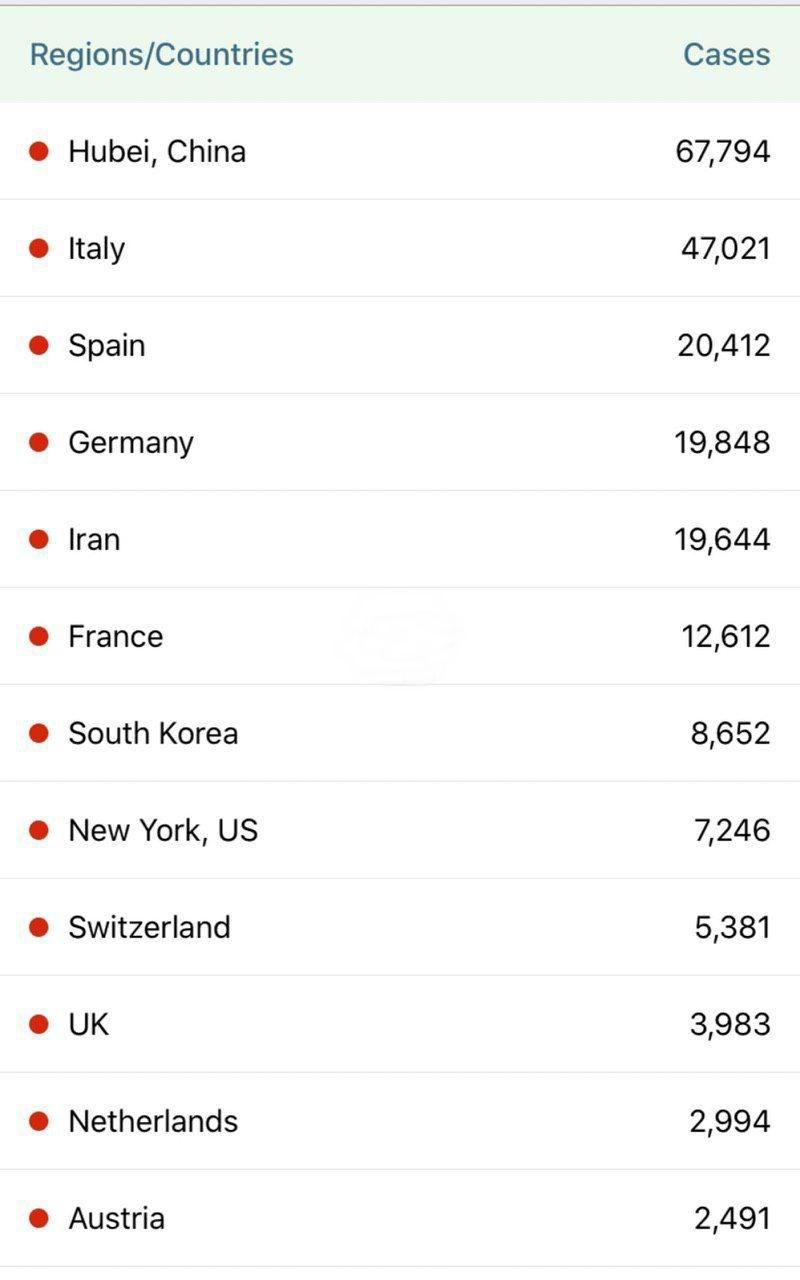The width and height of the screenshot is (800, 1280).
Task: Click the Iran country label
Action: tap(94, 539)
